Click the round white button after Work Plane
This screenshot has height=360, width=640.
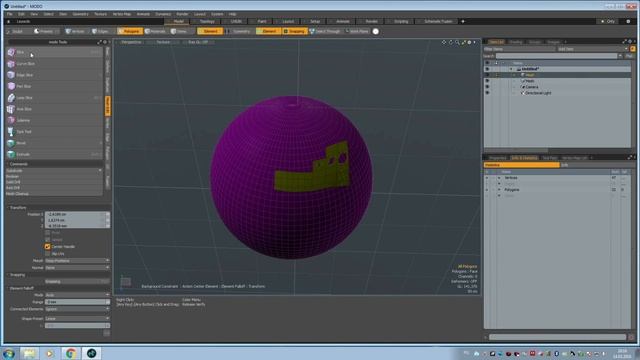coord(376,31)
